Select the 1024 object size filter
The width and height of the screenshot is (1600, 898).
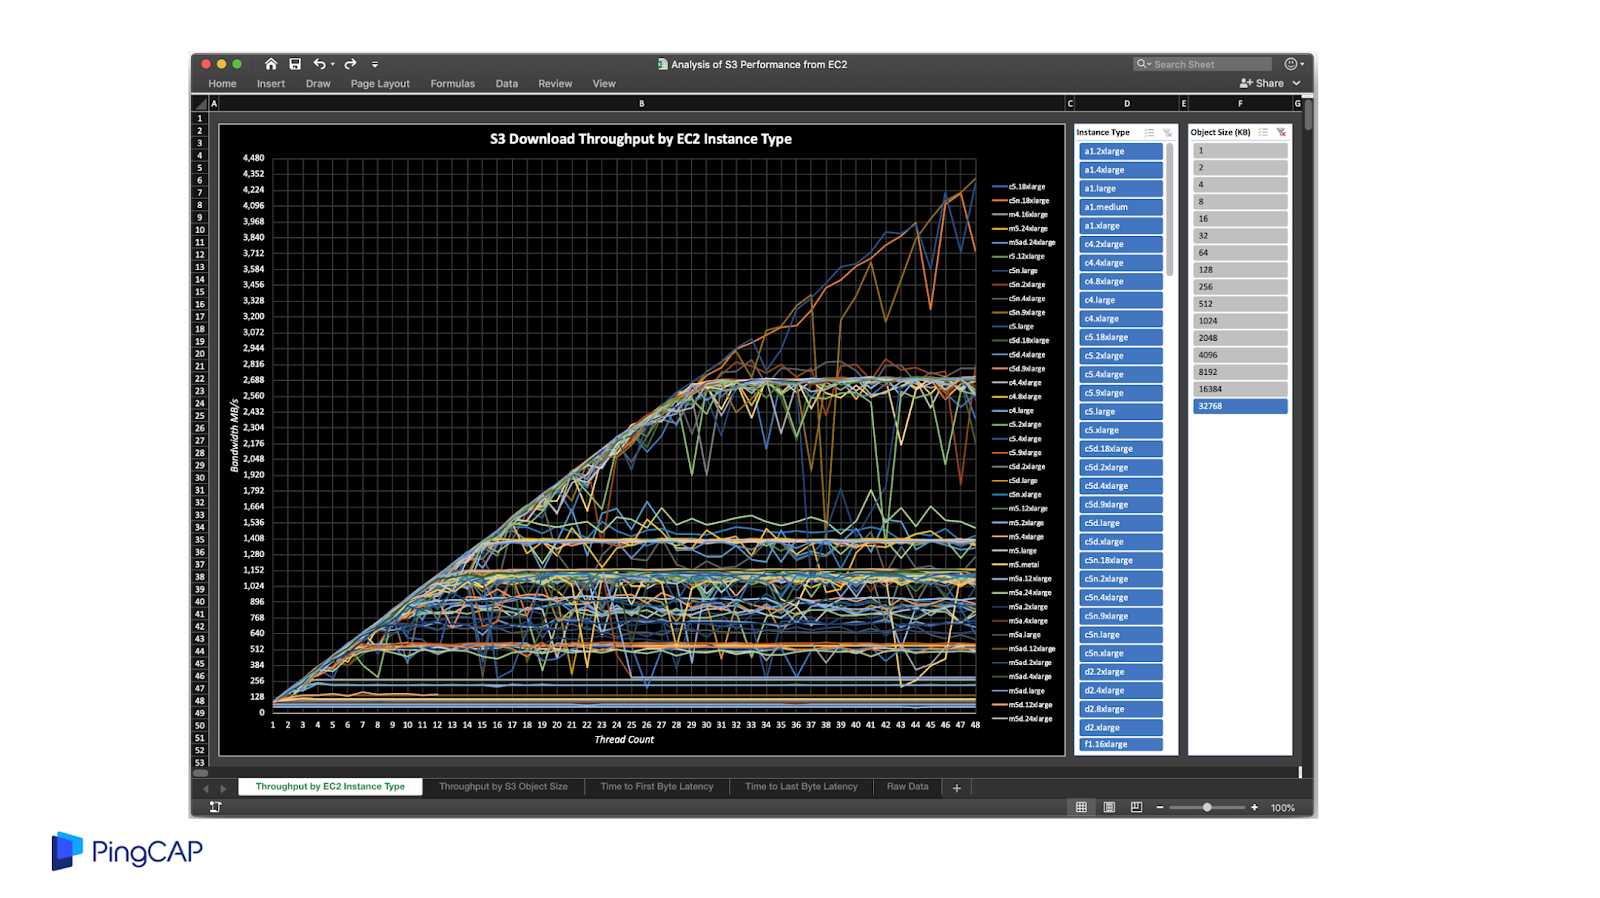(1239, 321)
